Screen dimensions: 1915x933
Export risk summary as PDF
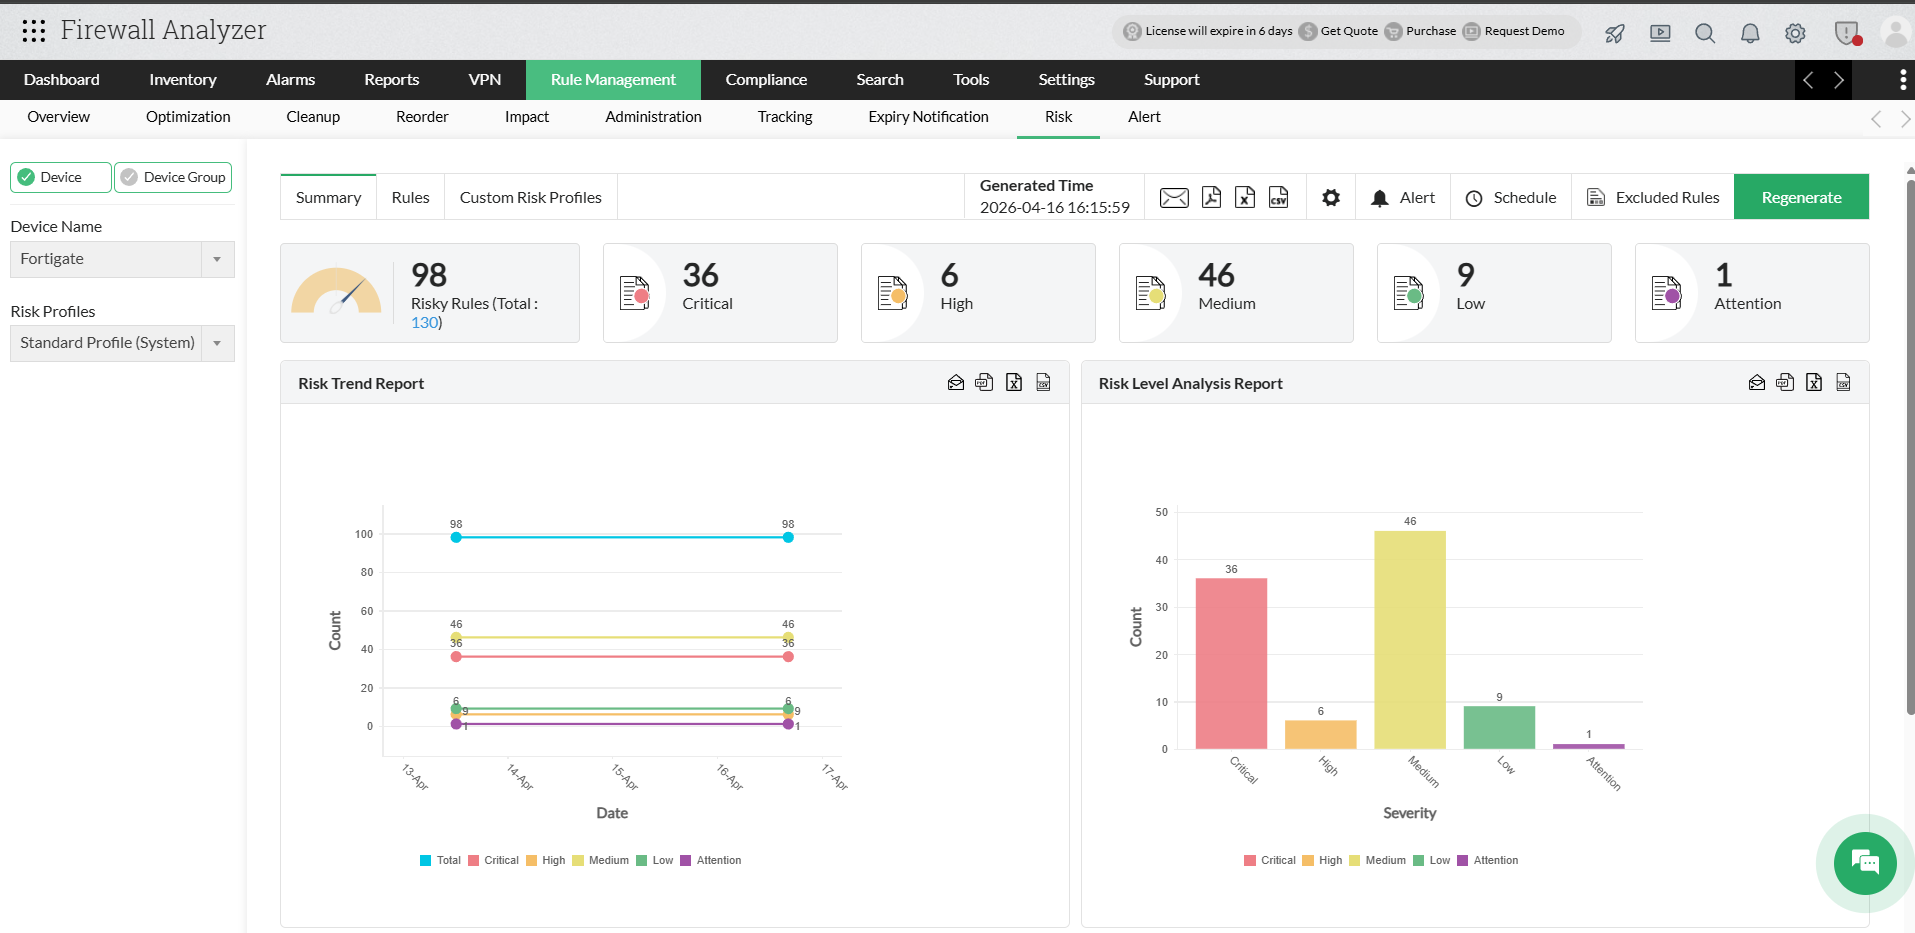[x=1211, y=197]
